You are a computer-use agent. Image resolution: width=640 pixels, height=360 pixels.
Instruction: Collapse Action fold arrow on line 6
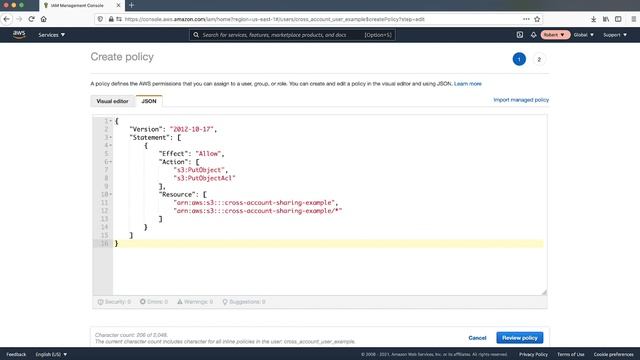click(111, 162)
